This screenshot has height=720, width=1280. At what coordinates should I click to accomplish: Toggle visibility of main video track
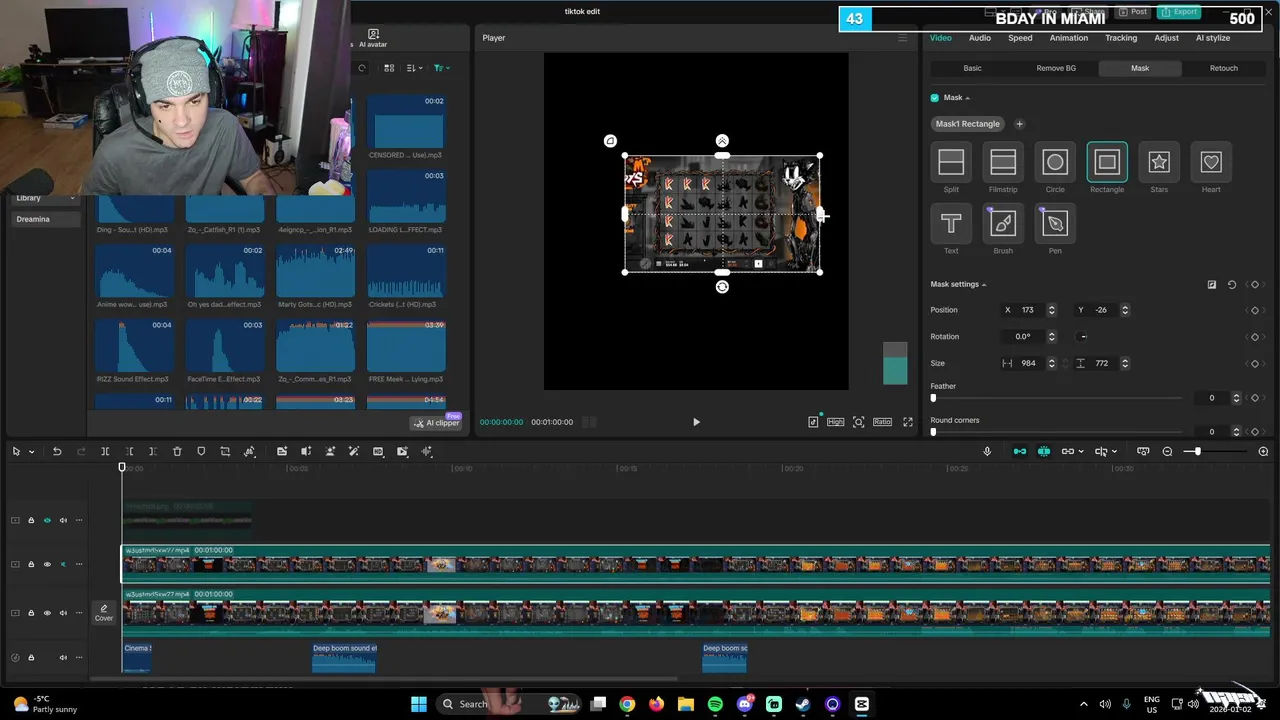click(x=47, y=613)
